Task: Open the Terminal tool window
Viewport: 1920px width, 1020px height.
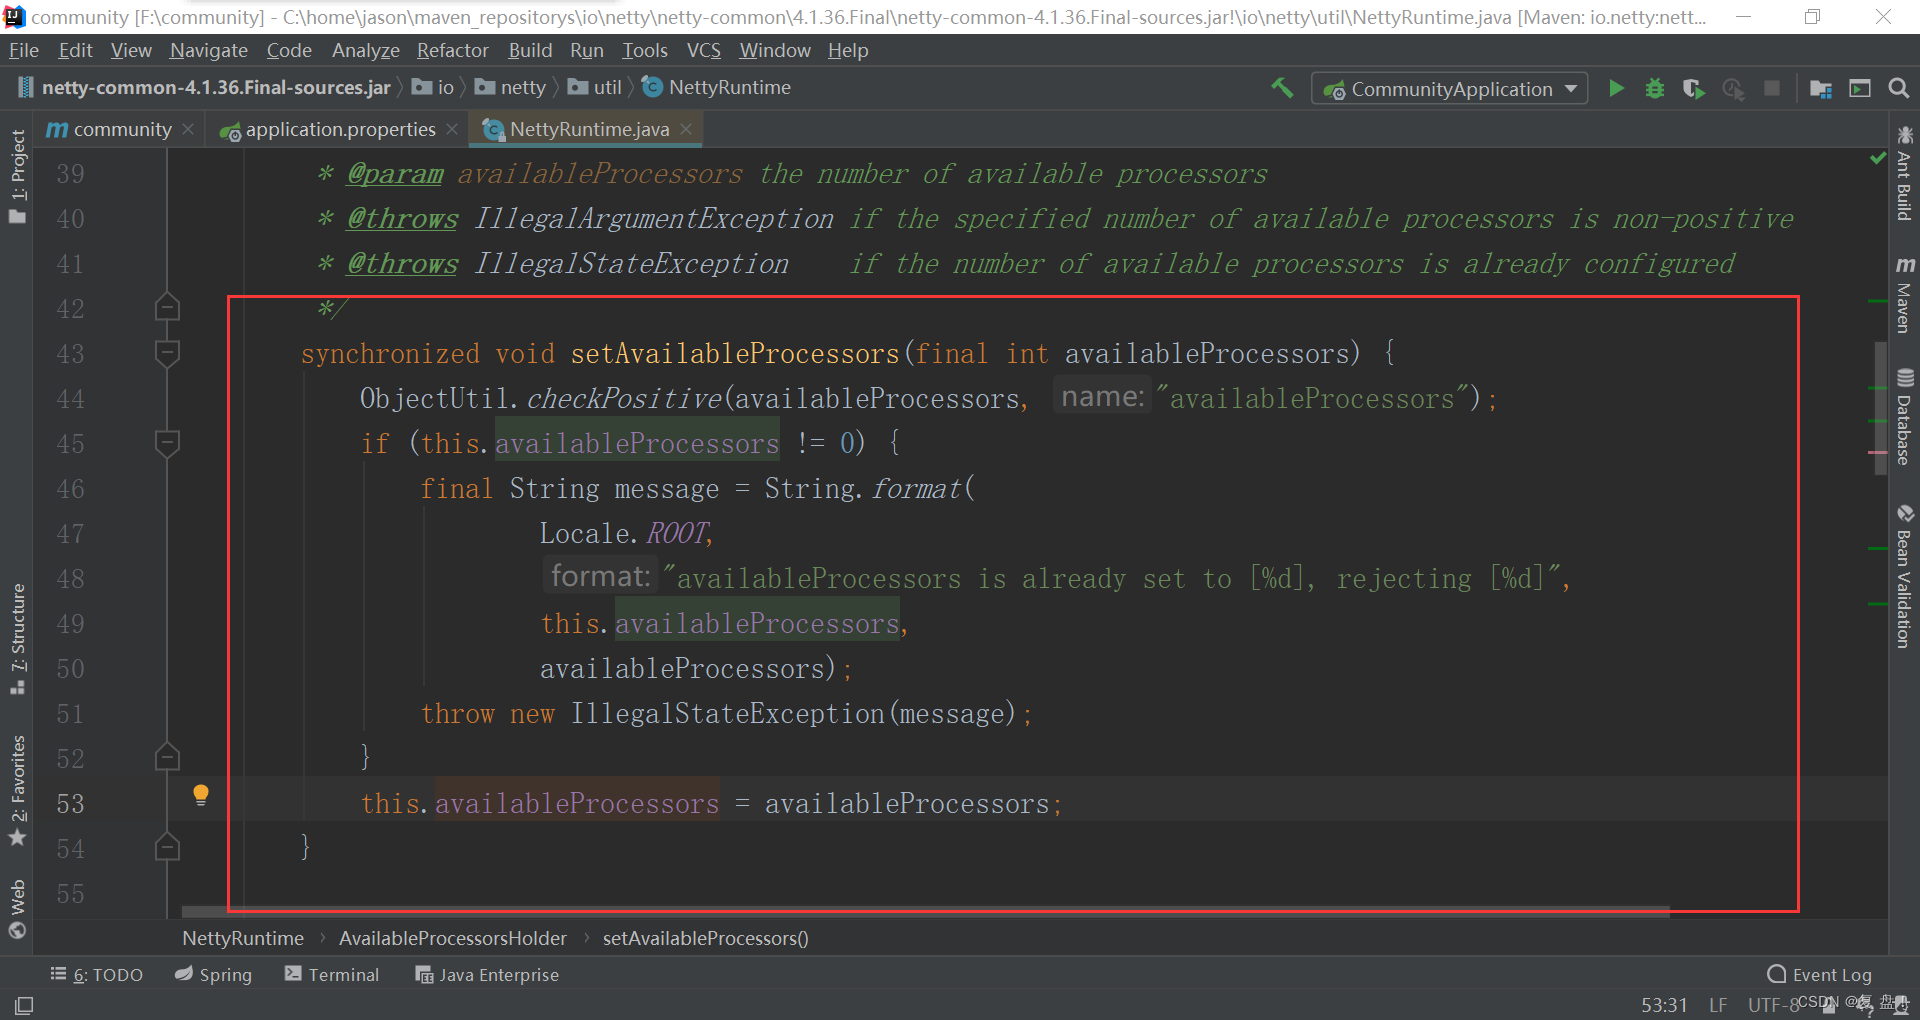Action: coord(332,975)
